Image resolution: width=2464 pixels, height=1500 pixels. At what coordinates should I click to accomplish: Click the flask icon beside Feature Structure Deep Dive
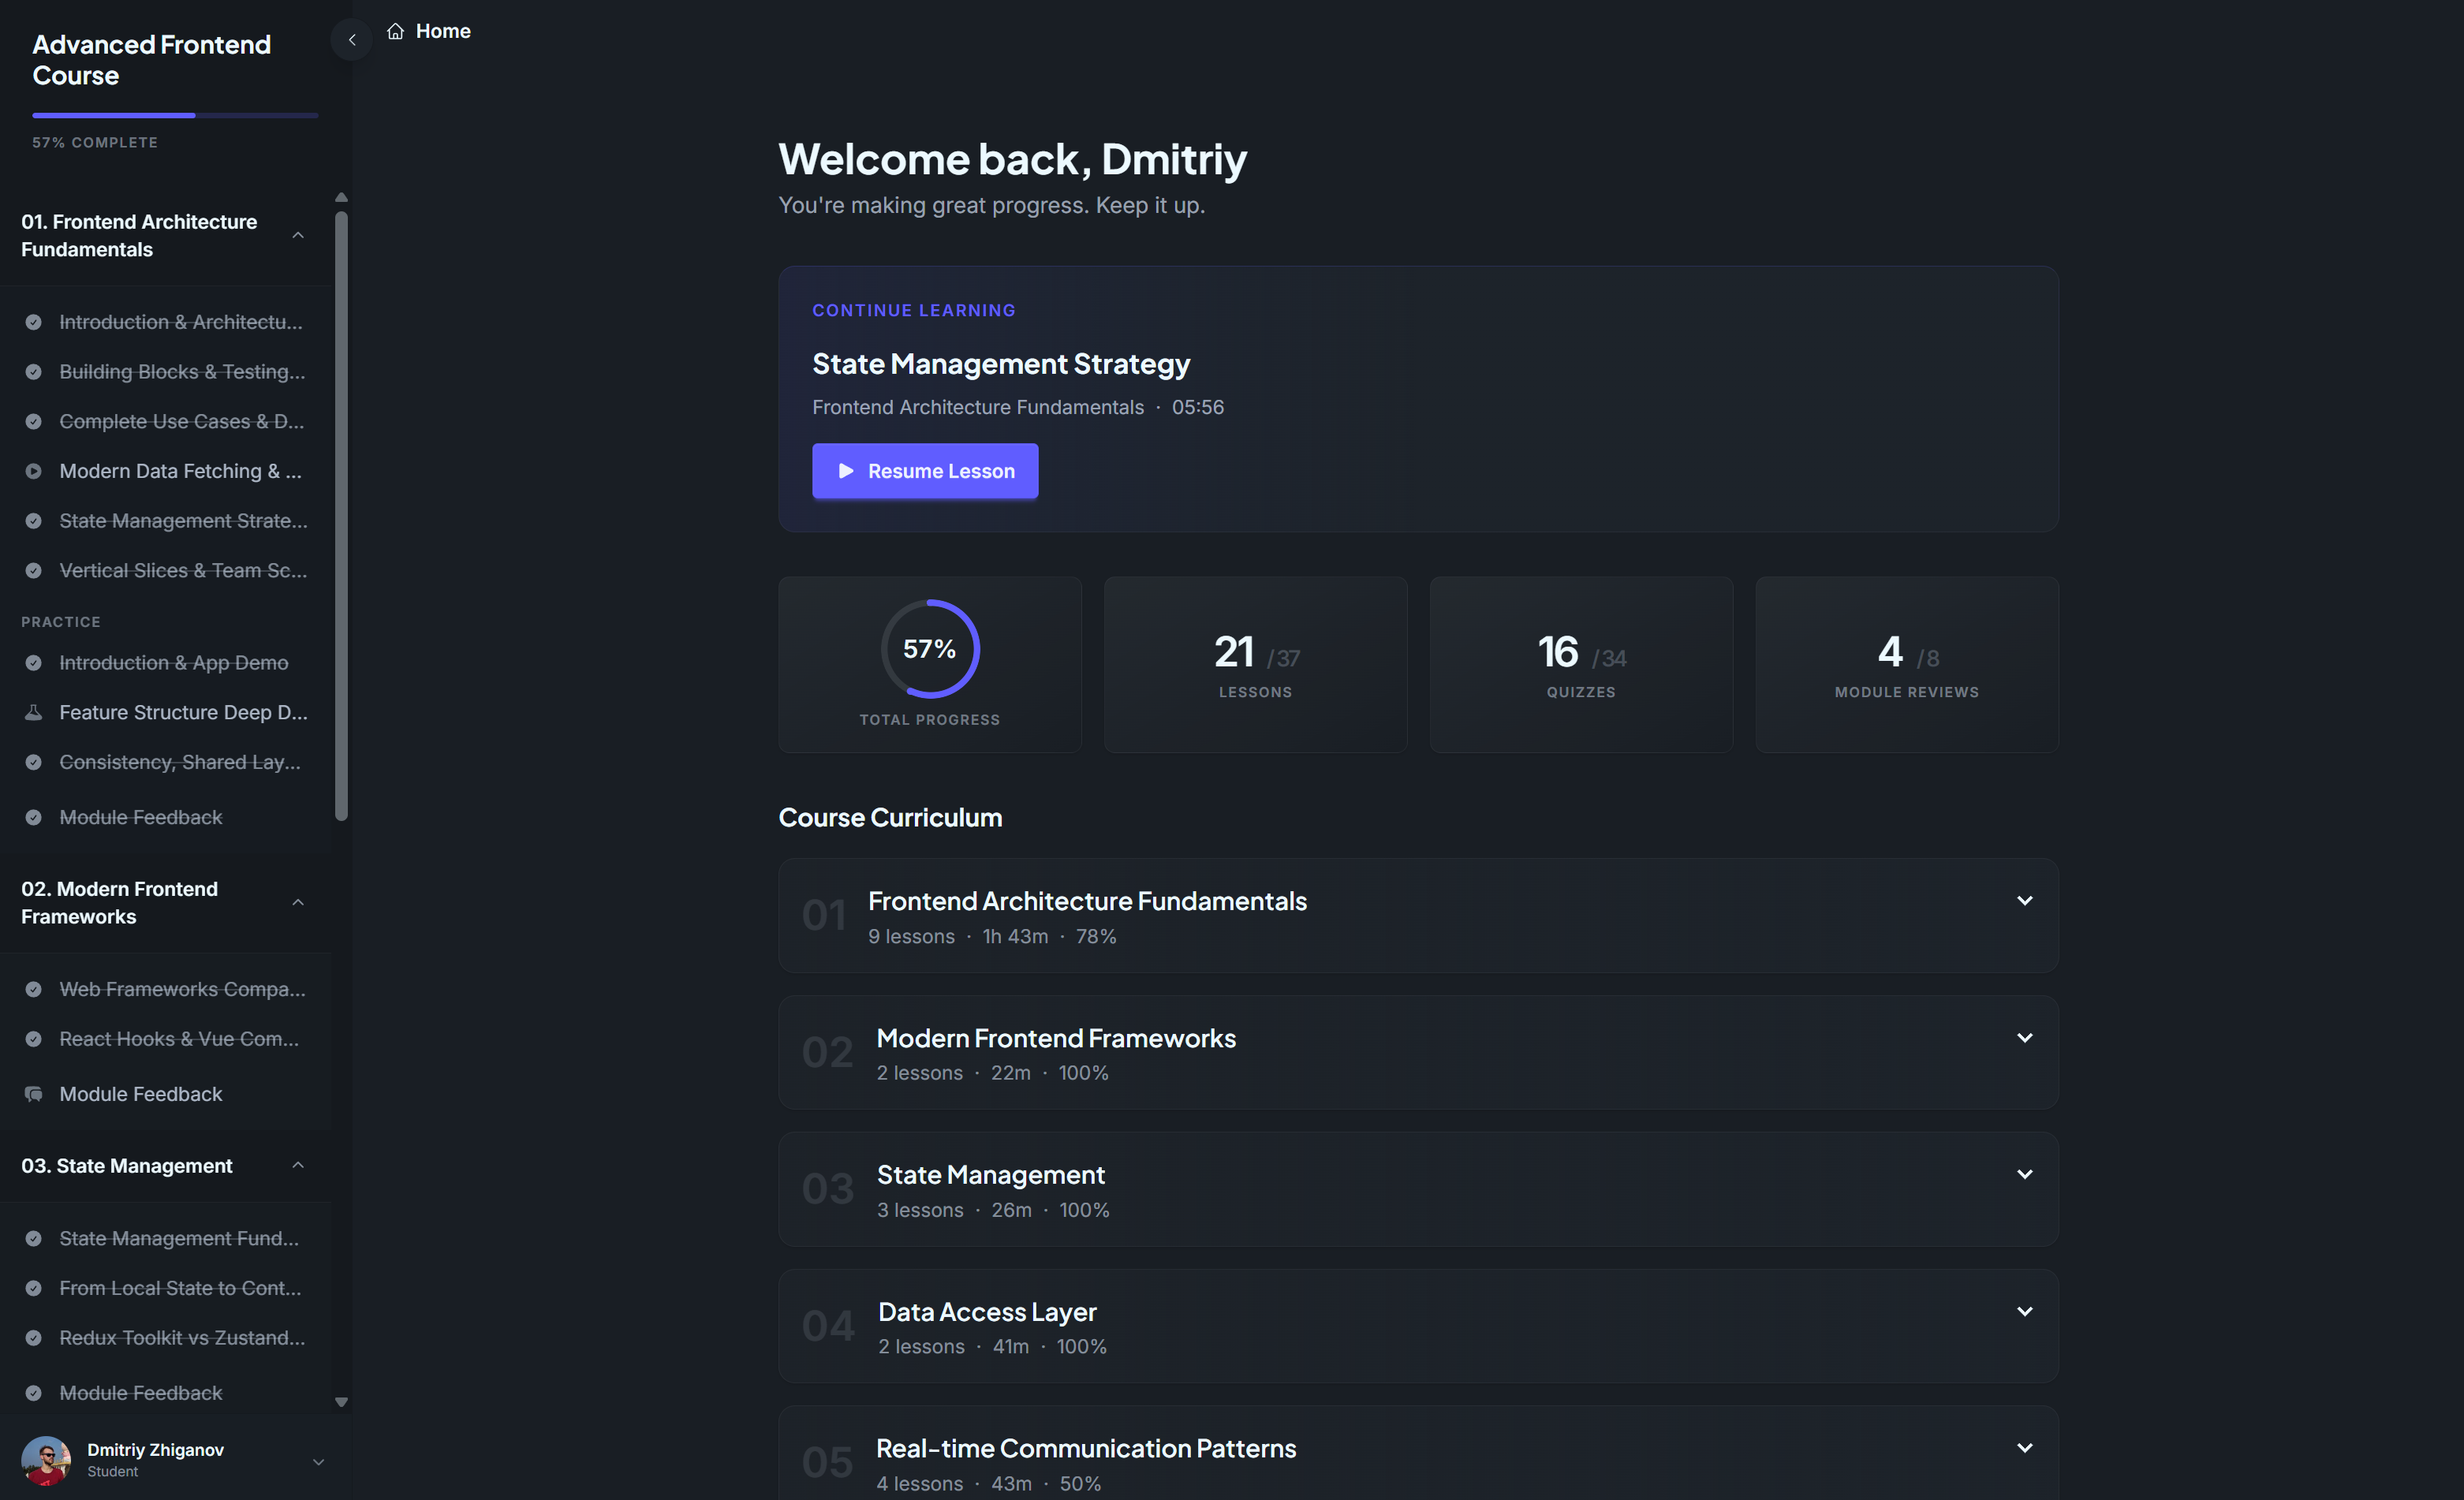[x=33, y=712]
